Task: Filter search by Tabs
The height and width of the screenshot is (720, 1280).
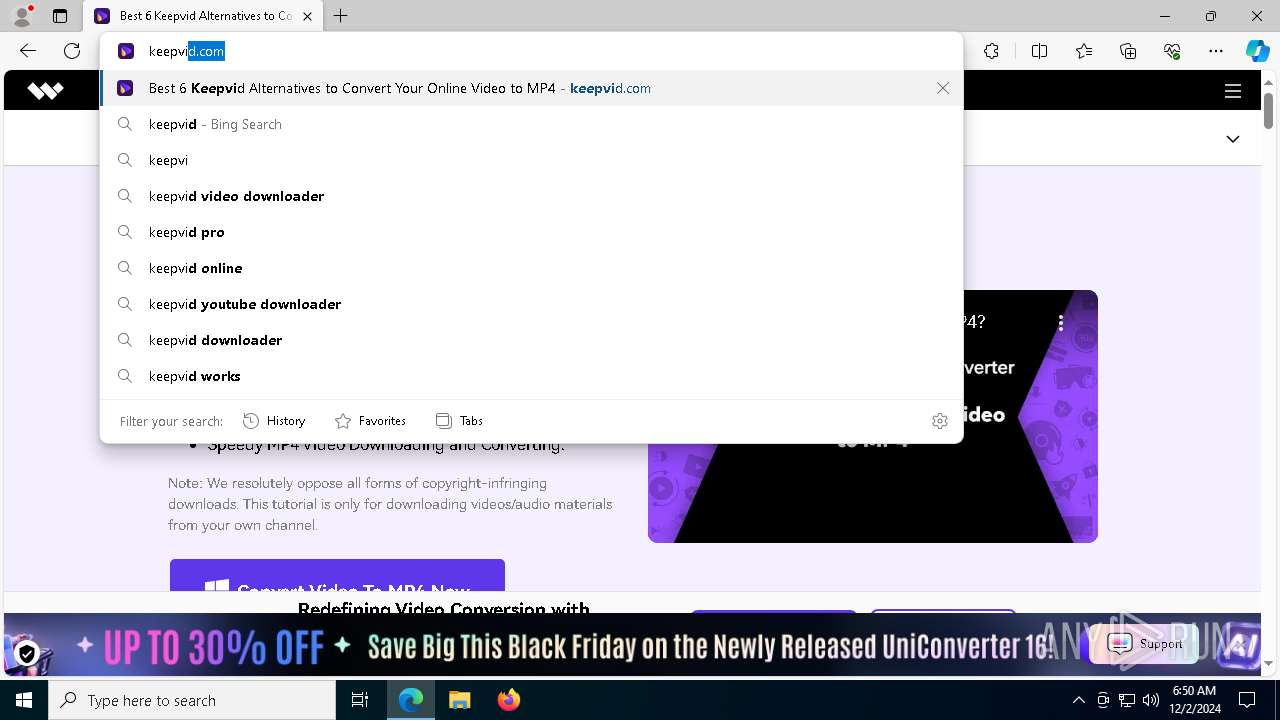Action: 460,421
